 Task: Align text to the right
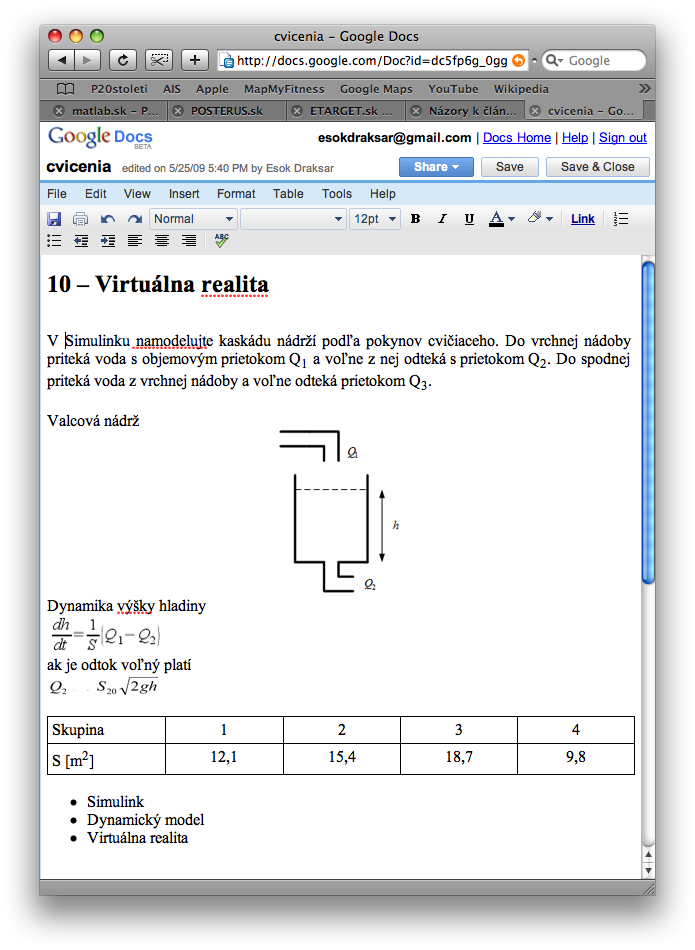click(188, 241)
